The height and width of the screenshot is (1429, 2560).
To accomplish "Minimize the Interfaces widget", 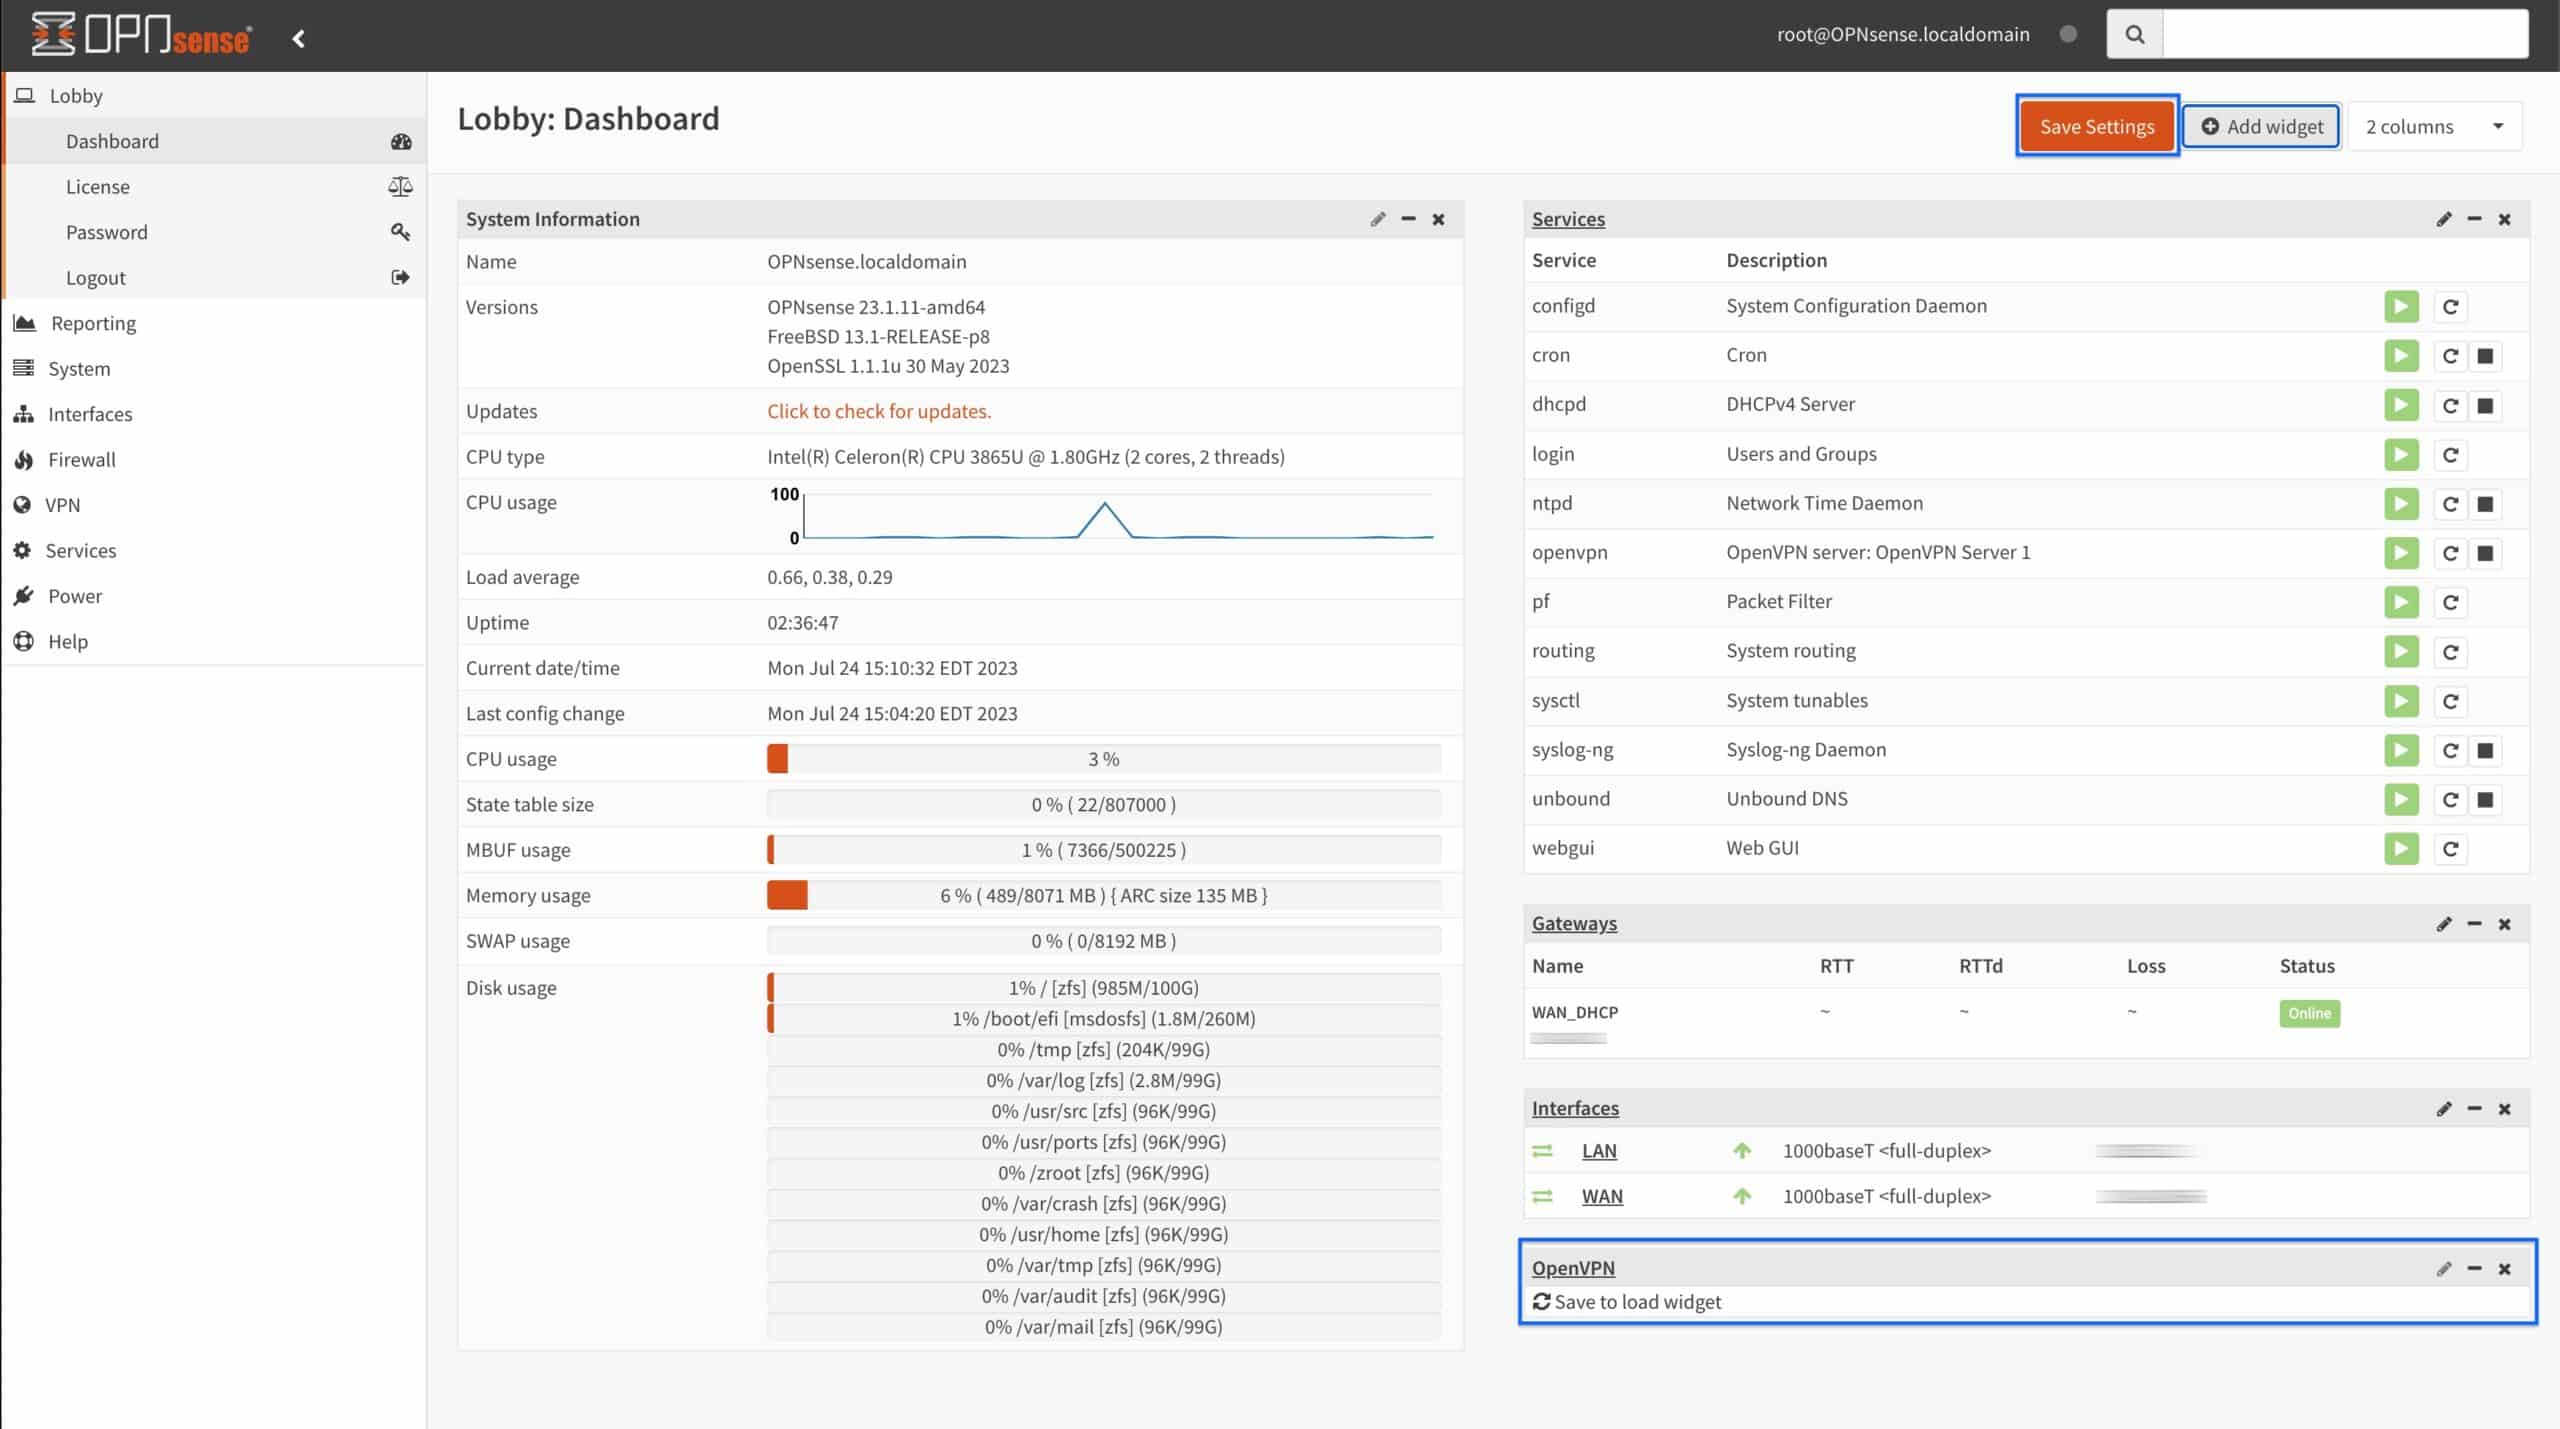I will point(2475,1108).
